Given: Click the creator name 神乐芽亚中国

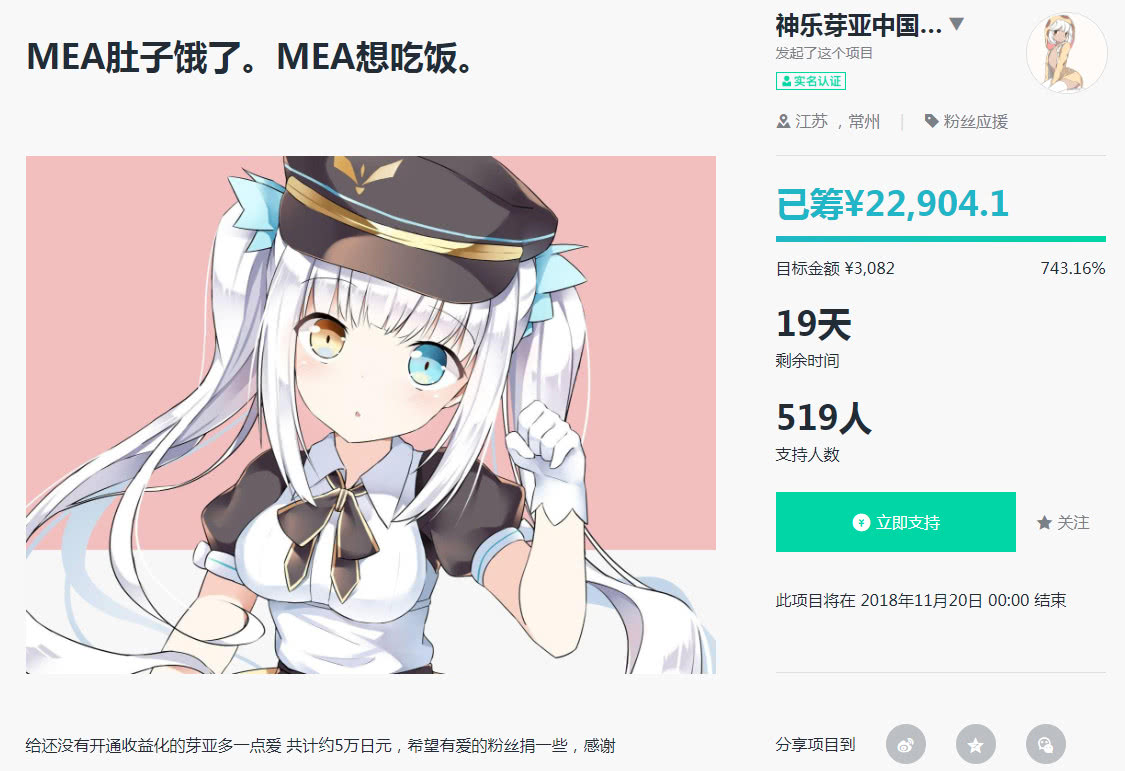Looking at the screenshot, I should pos(858,26).
